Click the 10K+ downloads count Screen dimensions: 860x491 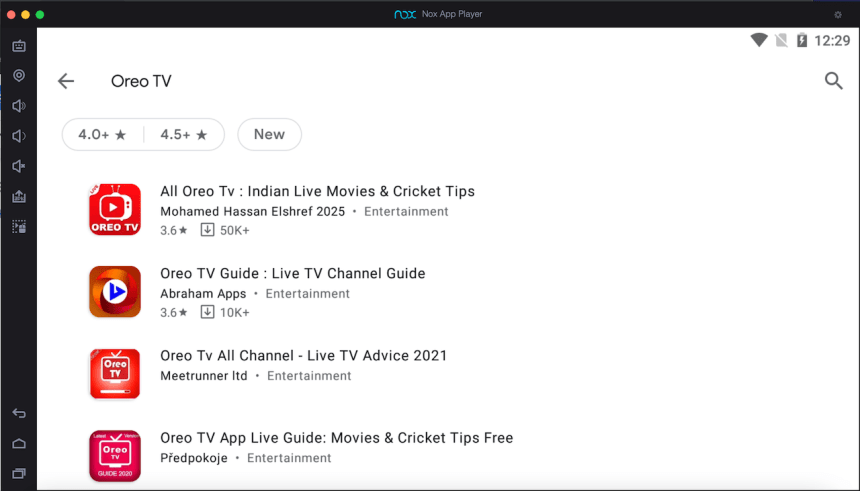(x=235, y=313)
